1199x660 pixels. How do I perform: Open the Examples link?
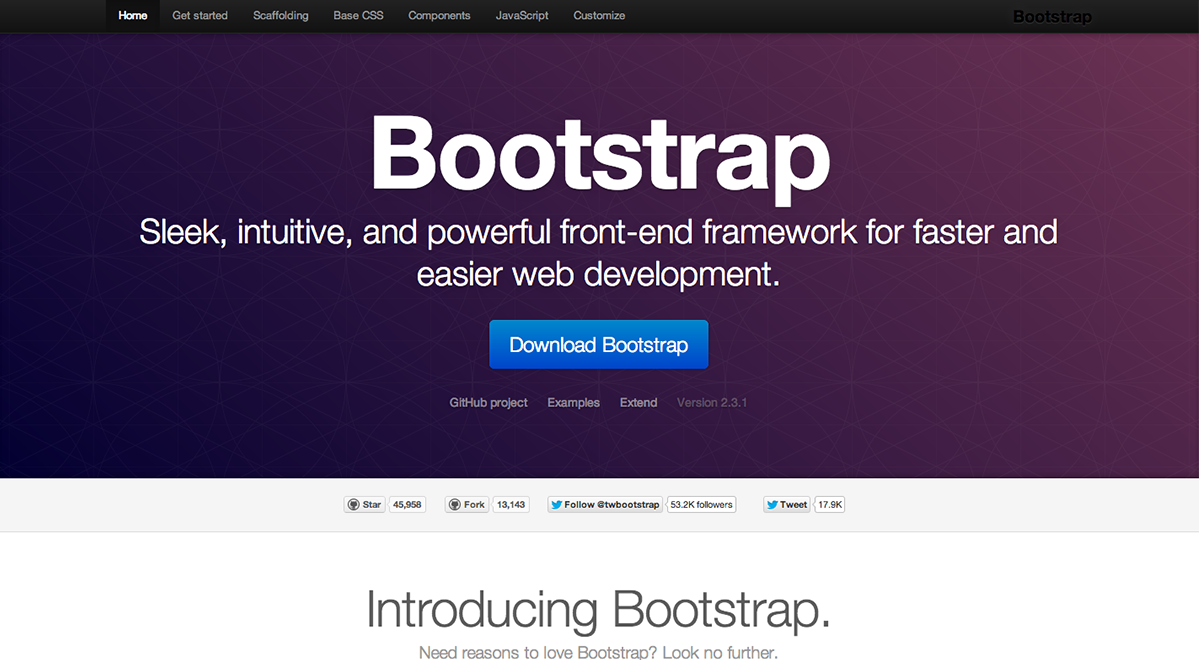pyautogui.click(x=574, y=402)
